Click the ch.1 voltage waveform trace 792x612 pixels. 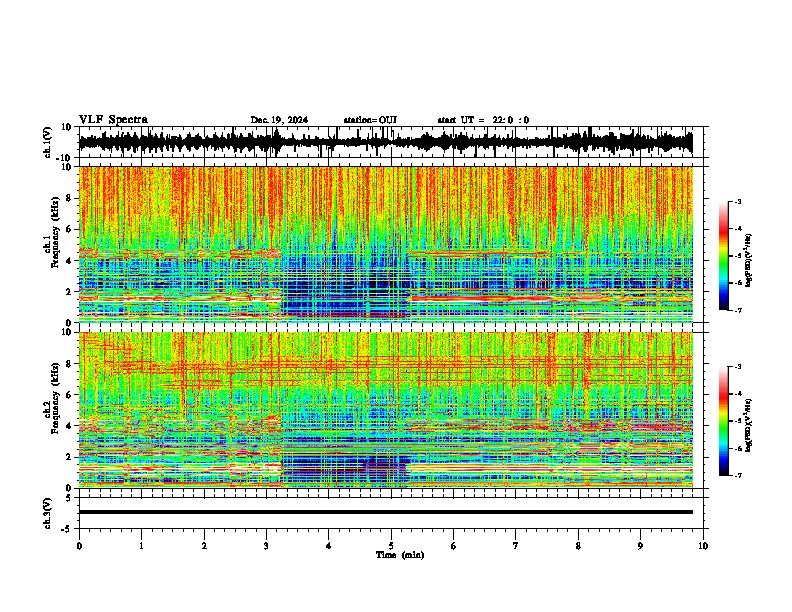(x=386, y=142)
